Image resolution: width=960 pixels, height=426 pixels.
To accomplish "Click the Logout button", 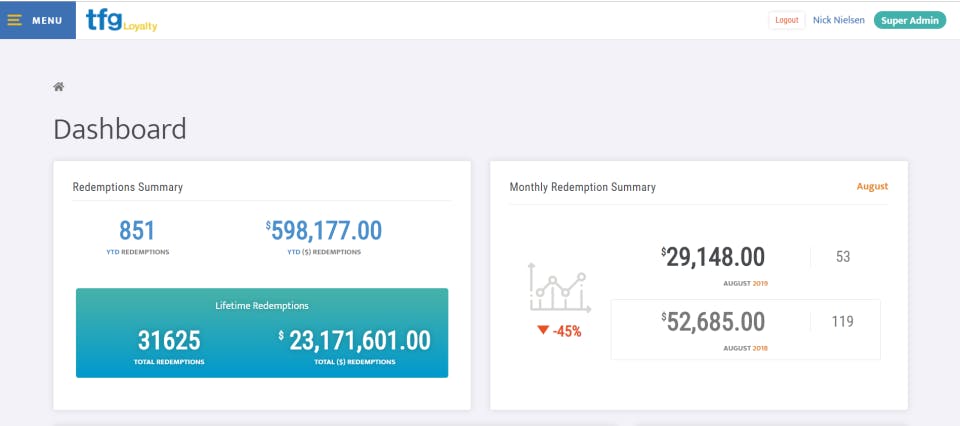I will click(786, 20).
